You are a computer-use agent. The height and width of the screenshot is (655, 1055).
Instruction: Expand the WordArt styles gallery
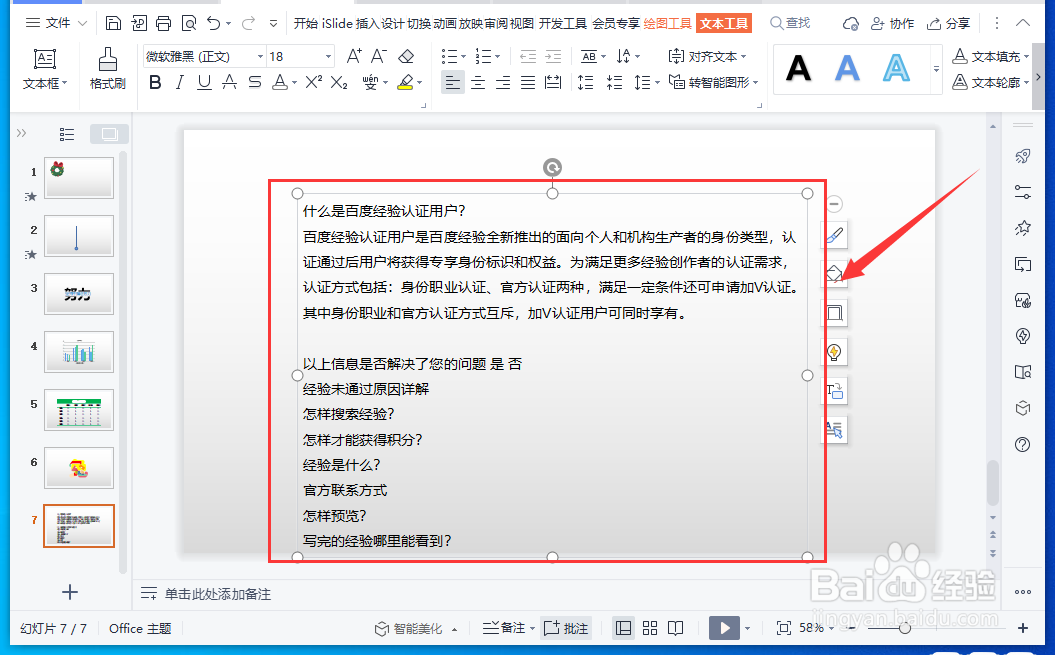936,69
